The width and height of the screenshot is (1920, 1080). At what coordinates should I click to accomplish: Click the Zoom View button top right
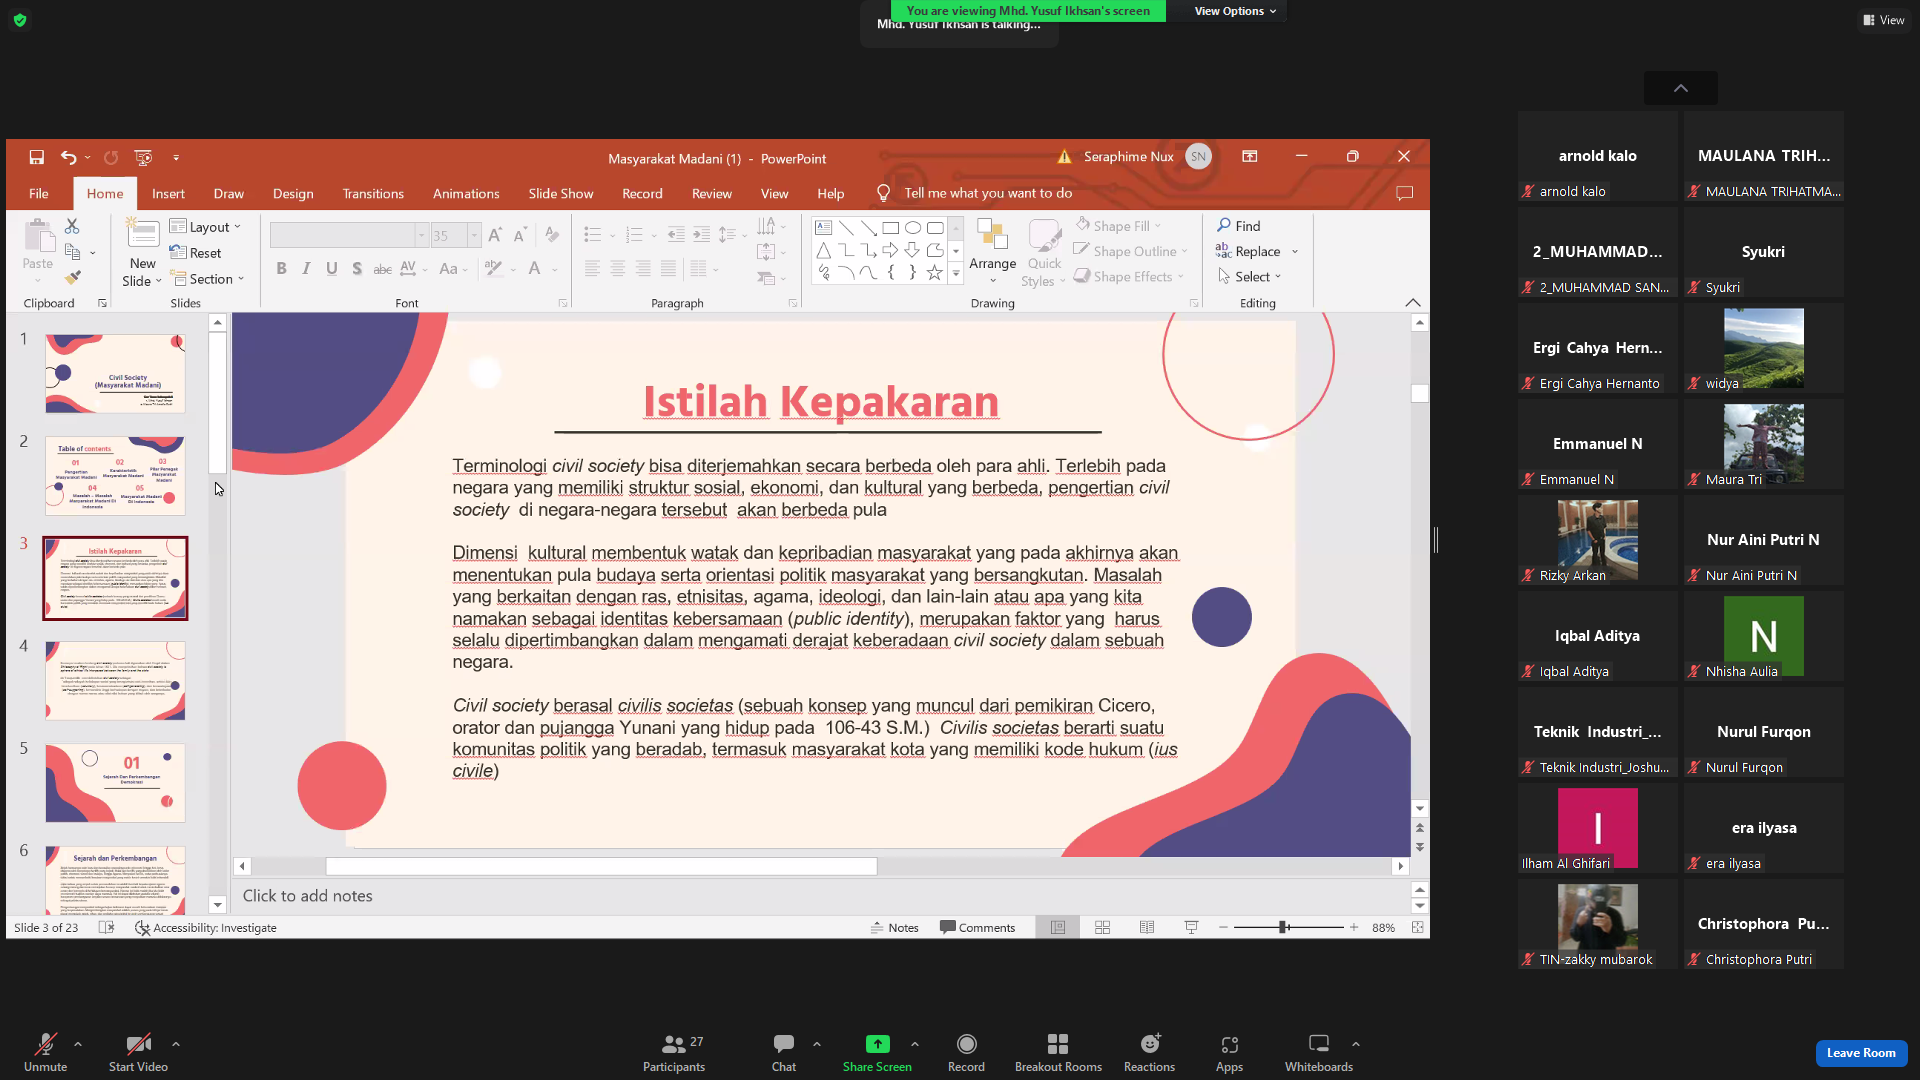(x=1883, y=20)
